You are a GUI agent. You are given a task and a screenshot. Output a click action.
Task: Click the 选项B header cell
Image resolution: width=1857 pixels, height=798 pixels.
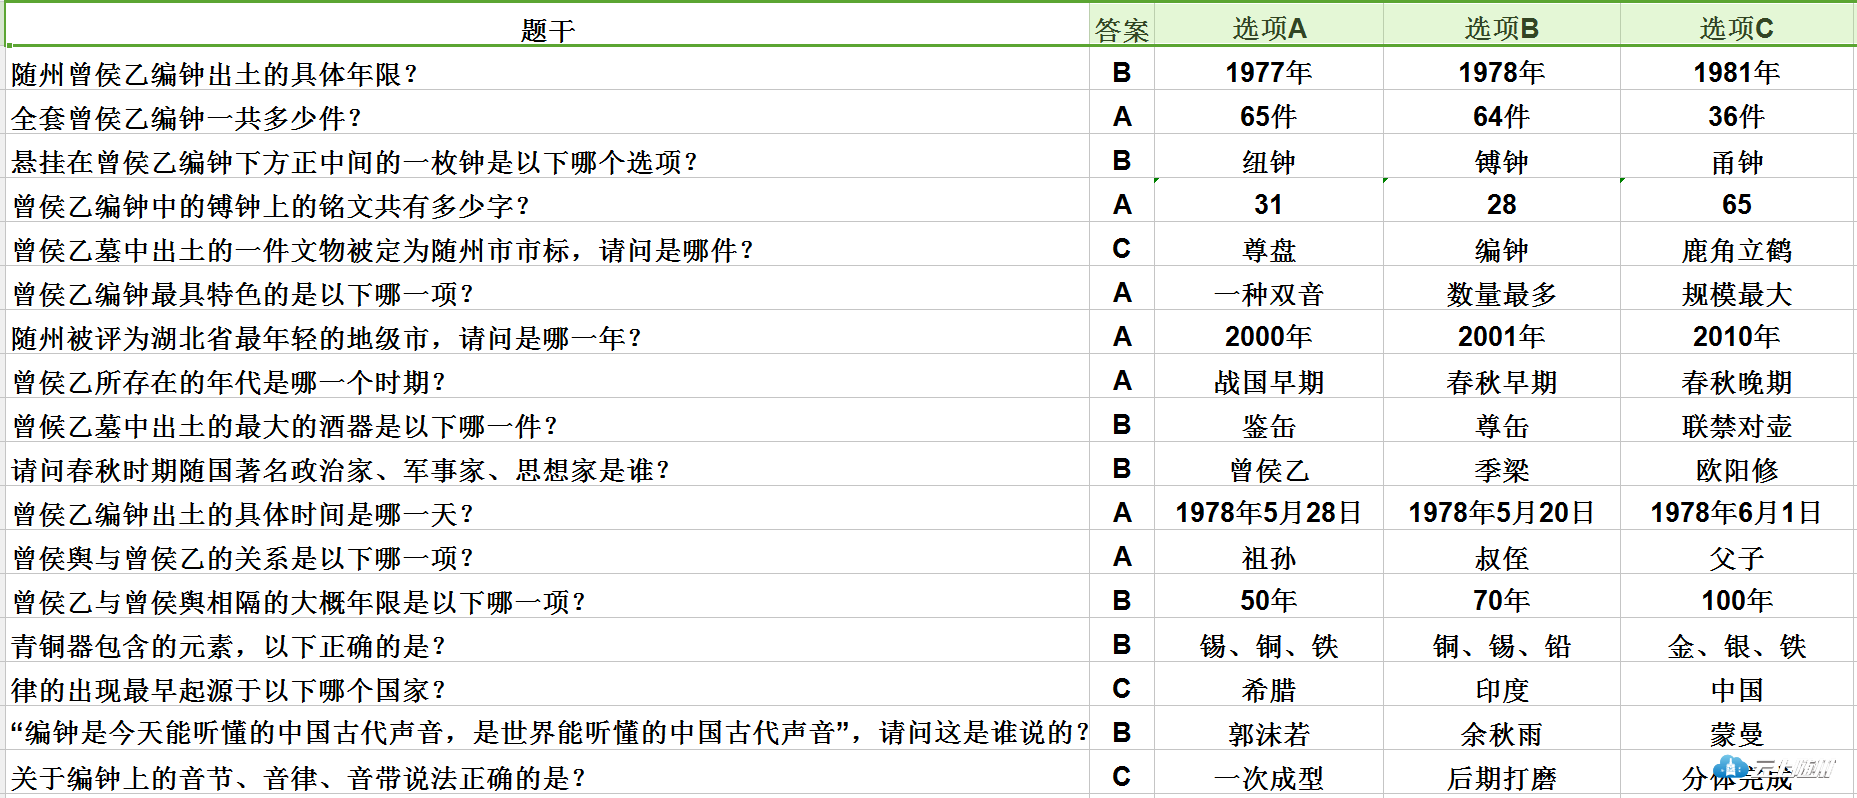tap(1501, 29)
